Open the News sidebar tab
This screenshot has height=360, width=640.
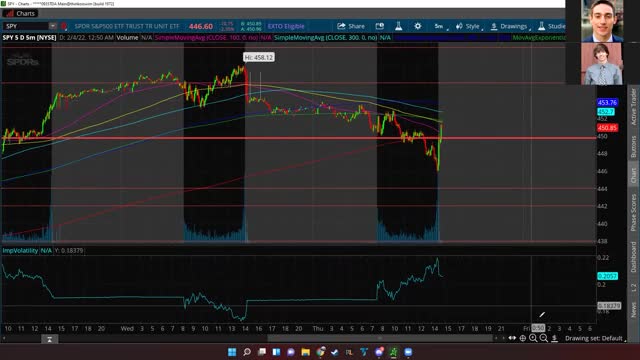[x=633, y=309]
